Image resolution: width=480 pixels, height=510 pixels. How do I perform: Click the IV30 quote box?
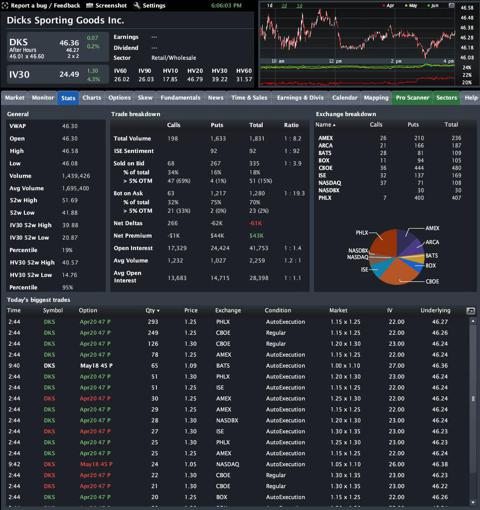57,75
